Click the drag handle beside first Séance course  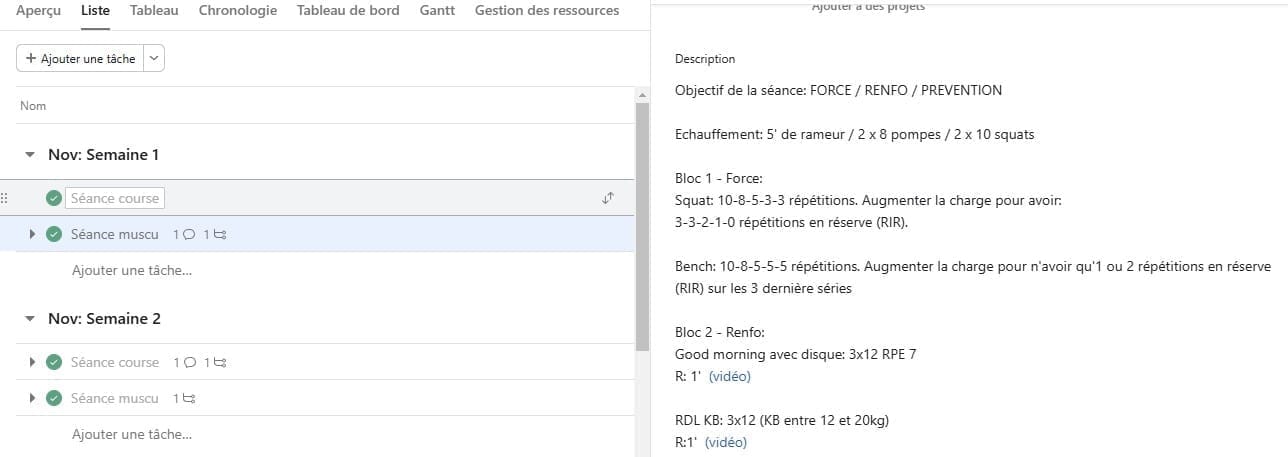coord(4,198)
